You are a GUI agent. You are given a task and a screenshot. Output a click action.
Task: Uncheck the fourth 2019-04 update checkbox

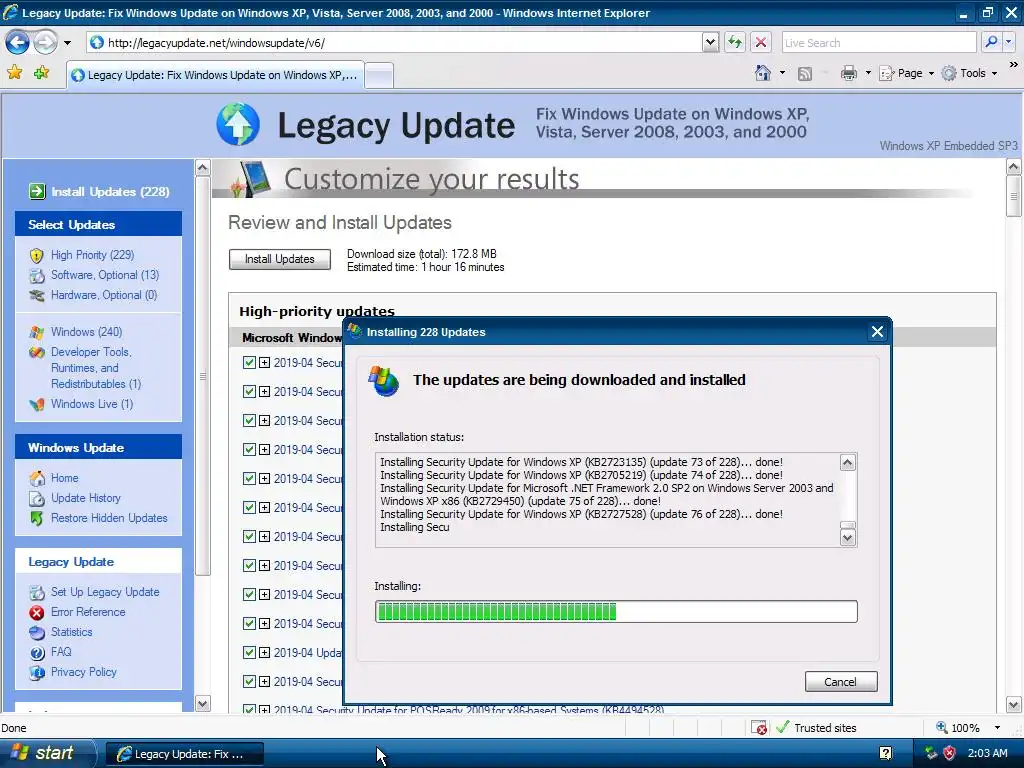[x=249, y=449]
